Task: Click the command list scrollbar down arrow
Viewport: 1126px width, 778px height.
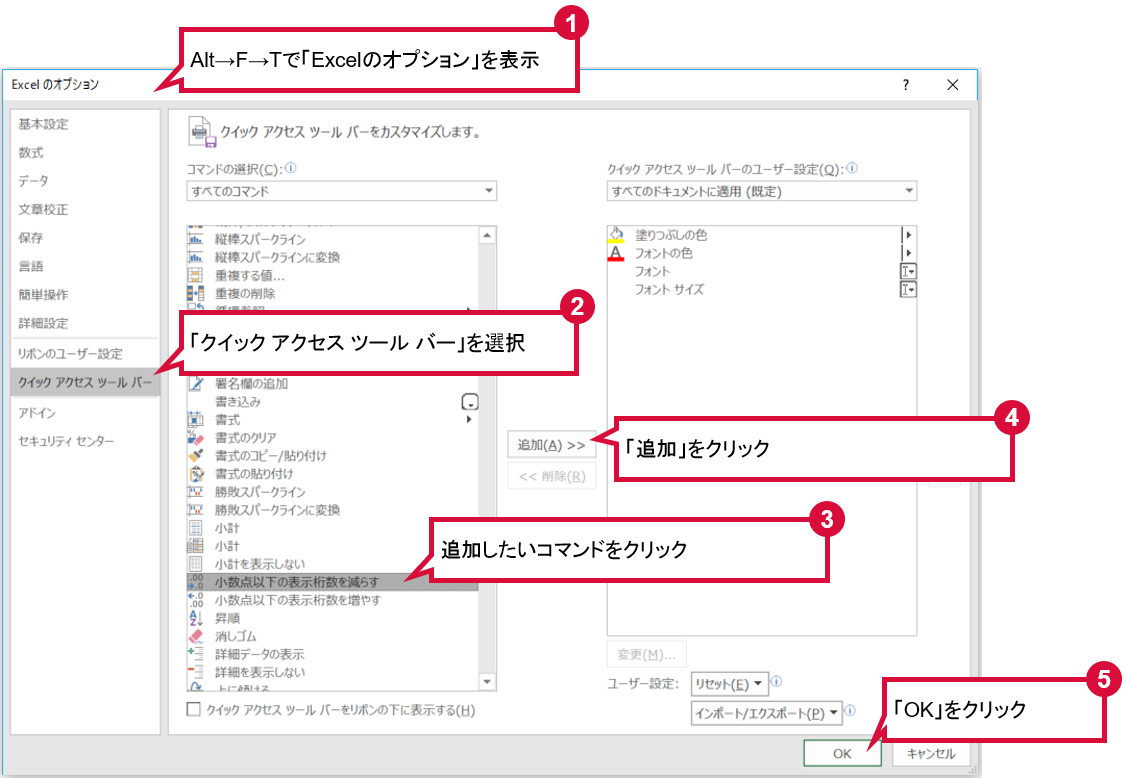Action: tap(488, 682)
